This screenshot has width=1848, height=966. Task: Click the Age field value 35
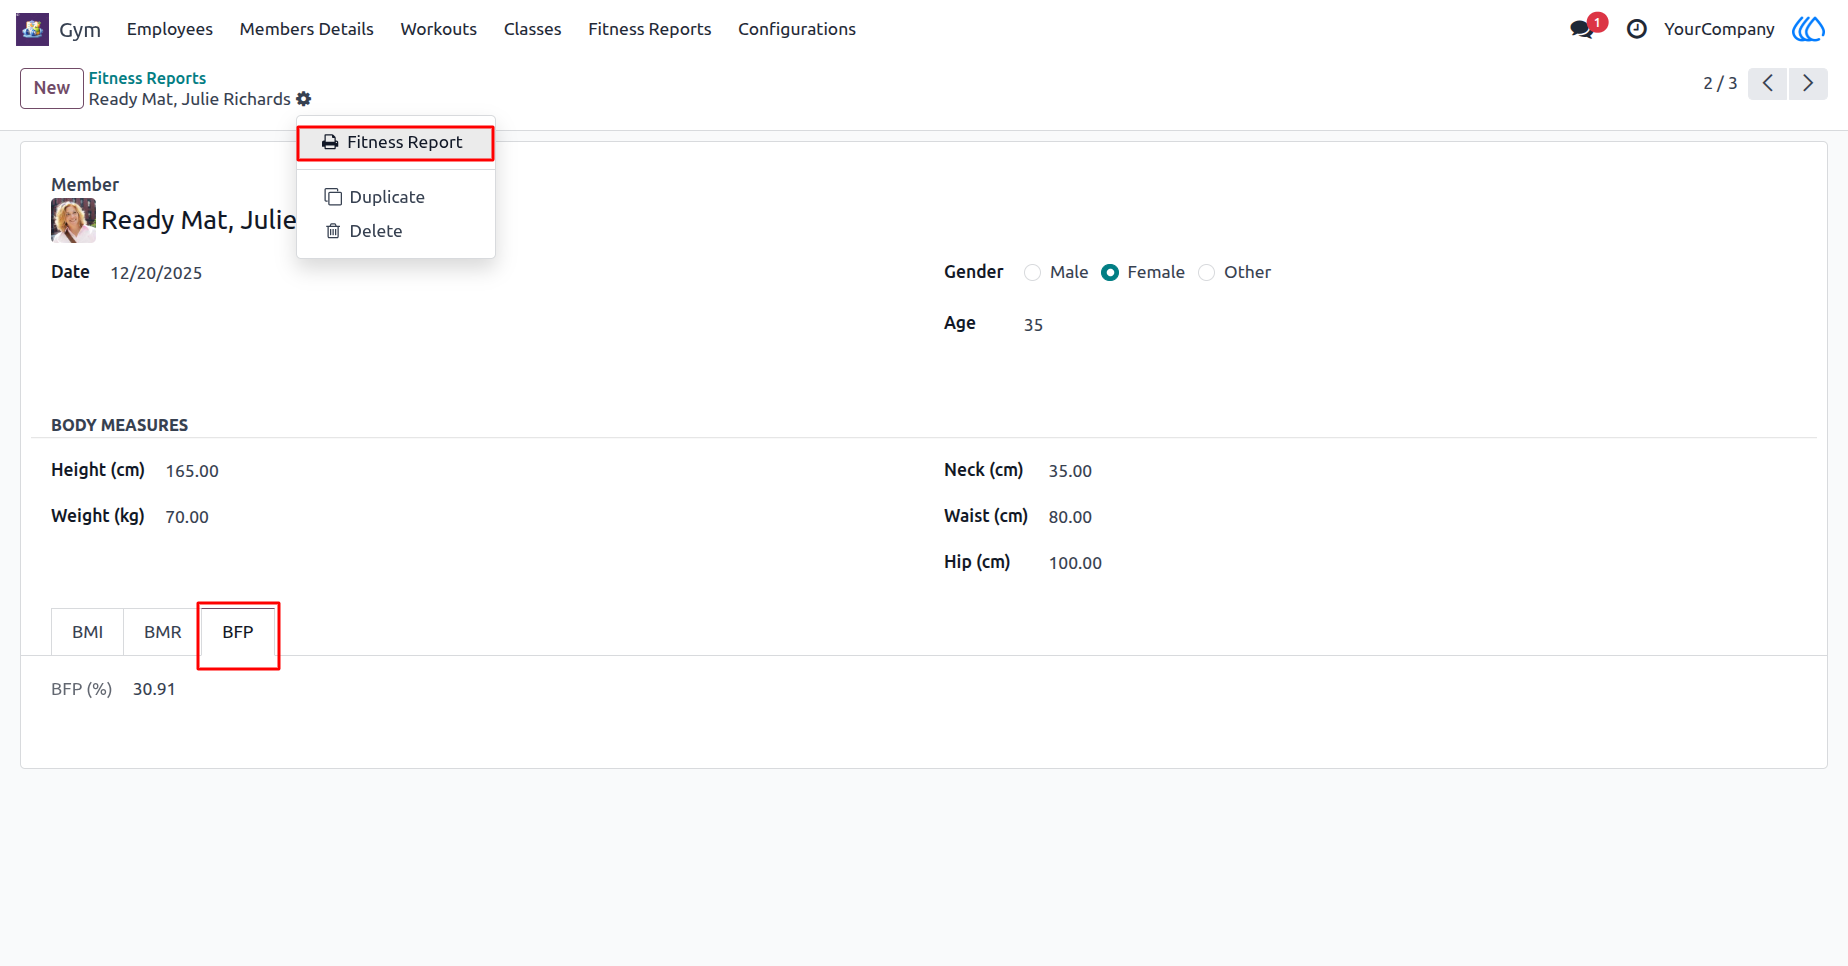click(x=1034, y=325)
